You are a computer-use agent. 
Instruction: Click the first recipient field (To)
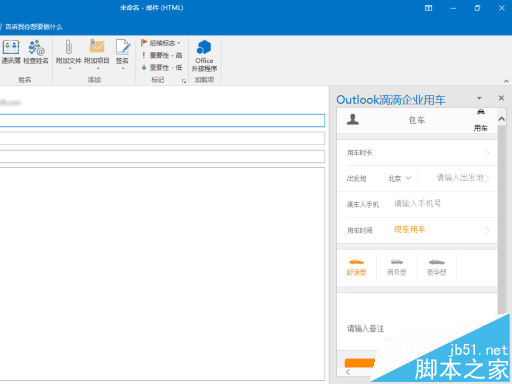162,120
